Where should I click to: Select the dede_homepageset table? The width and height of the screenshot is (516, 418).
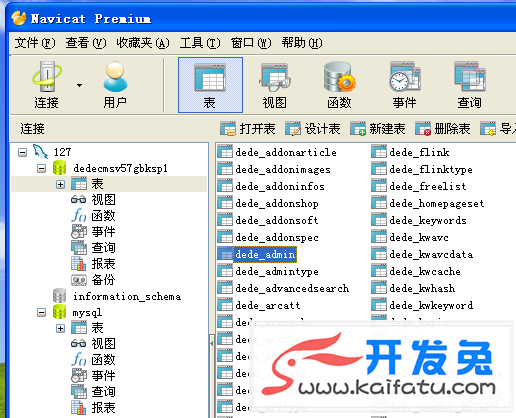[x=428, y=203]
